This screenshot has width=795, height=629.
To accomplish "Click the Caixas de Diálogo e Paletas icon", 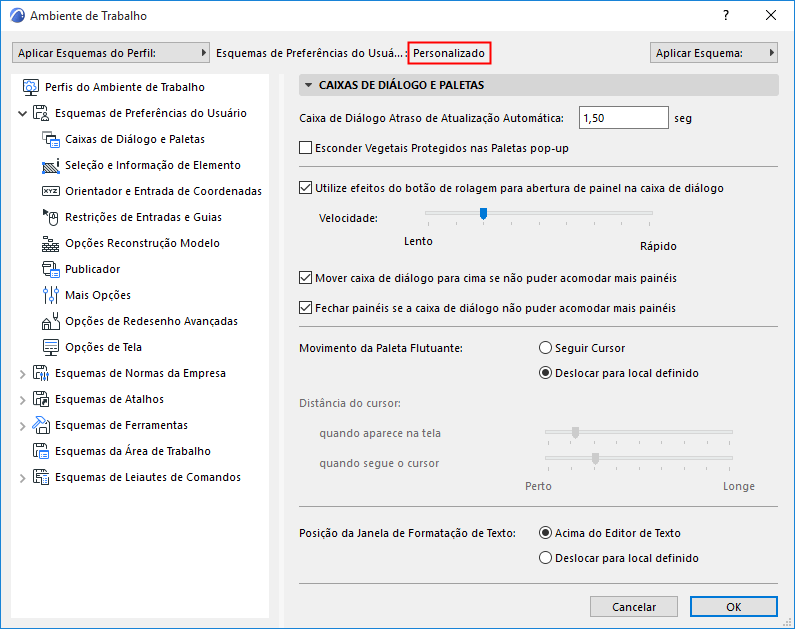I will coord(51,139).
